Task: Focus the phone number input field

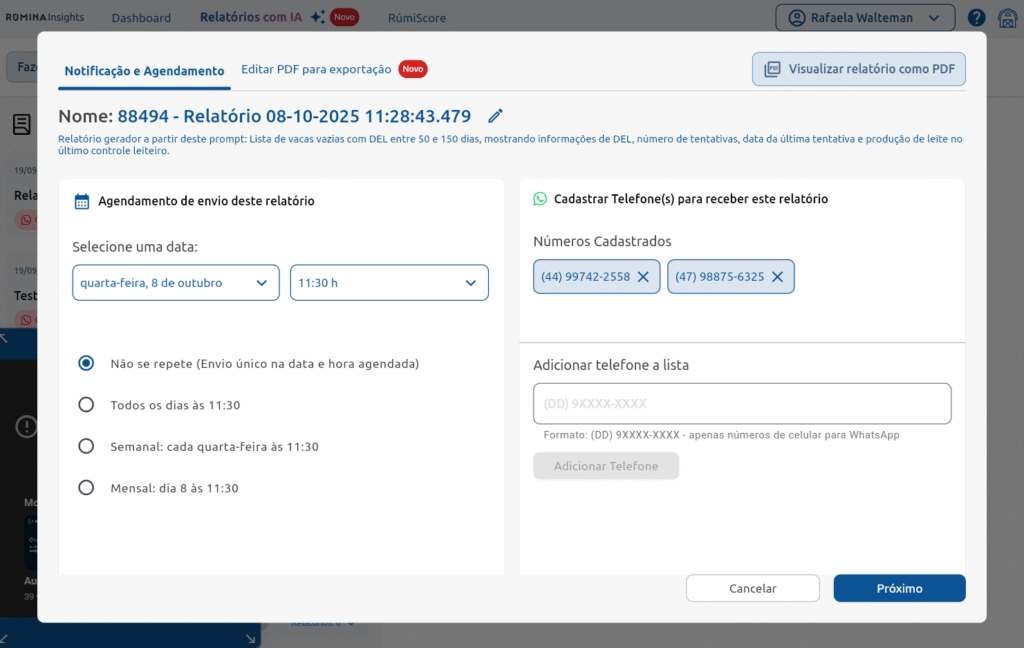Action: [742, 404]
